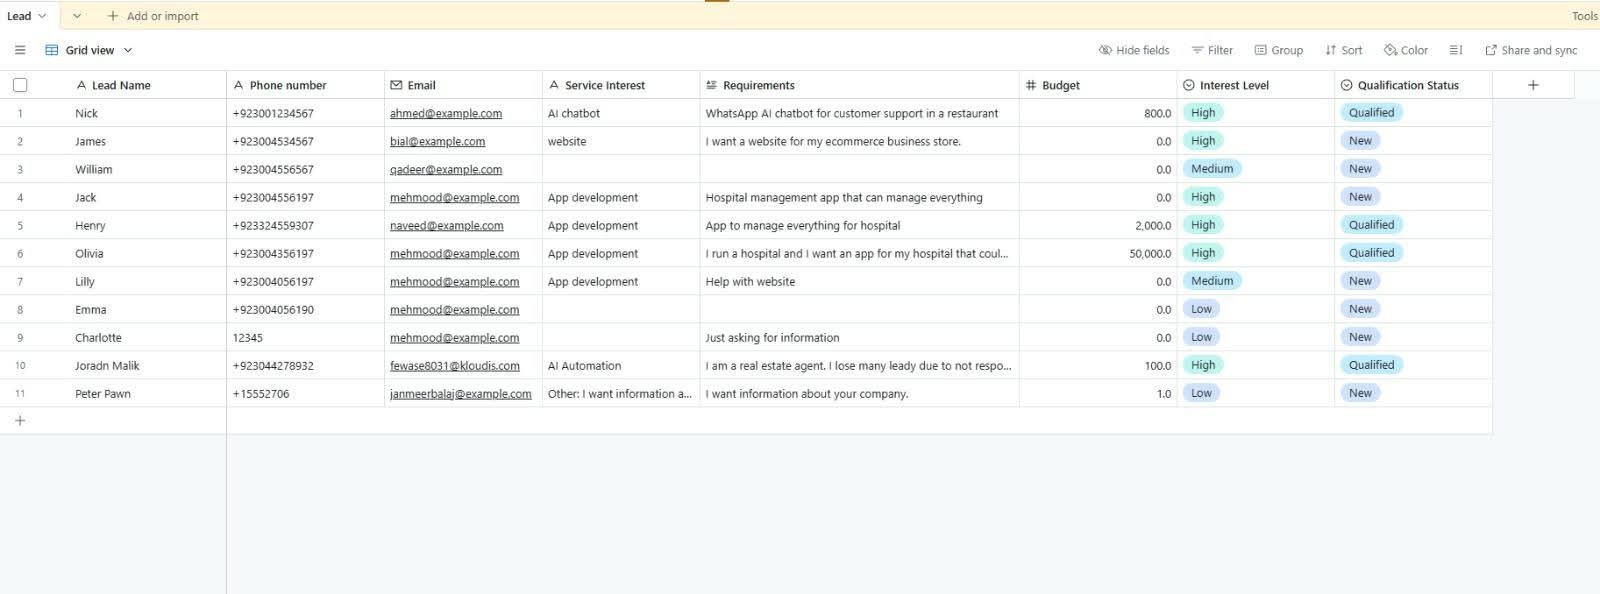
Task: Select the budget 2,000.0 cell
Action: click(1098, 225)
